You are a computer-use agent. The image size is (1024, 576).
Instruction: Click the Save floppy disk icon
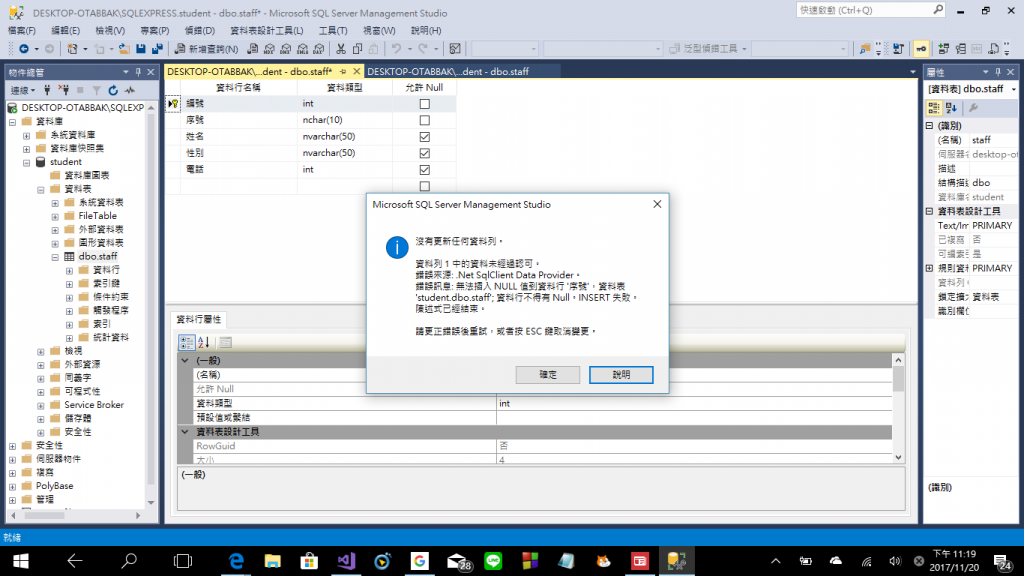(x=140, y=49)
